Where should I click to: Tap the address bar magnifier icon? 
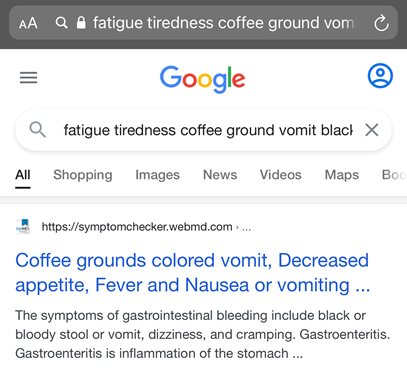[61, 23]
